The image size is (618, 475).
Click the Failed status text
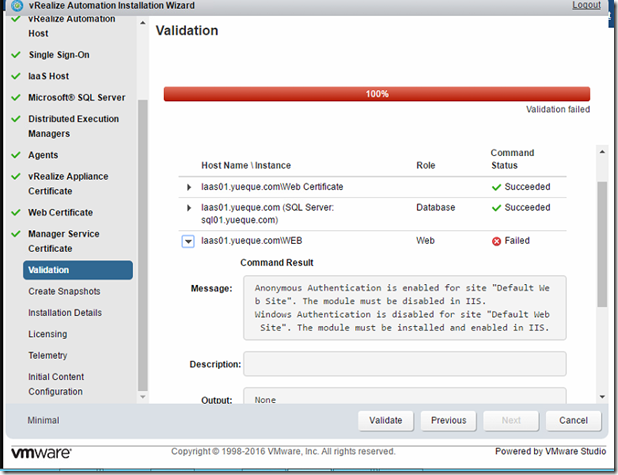(517, 241)
